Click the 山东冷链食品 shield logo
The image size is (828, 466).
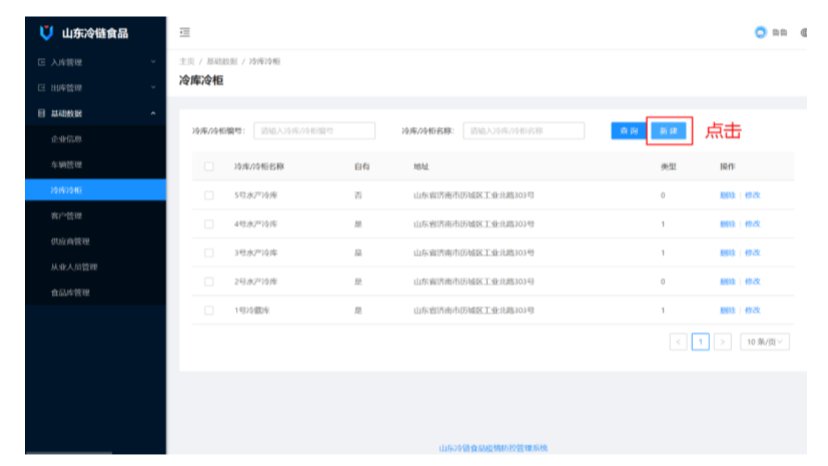tap(45, 32)
